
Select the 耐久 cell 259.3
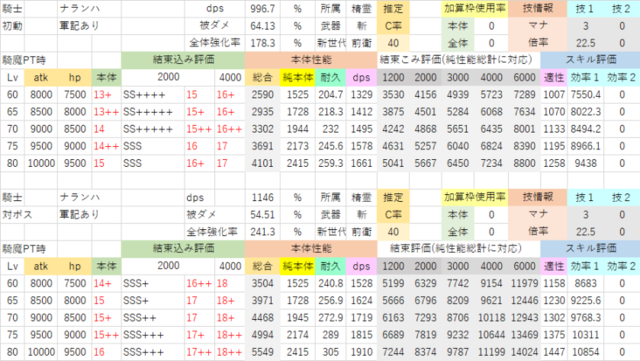tap(331, 163)
